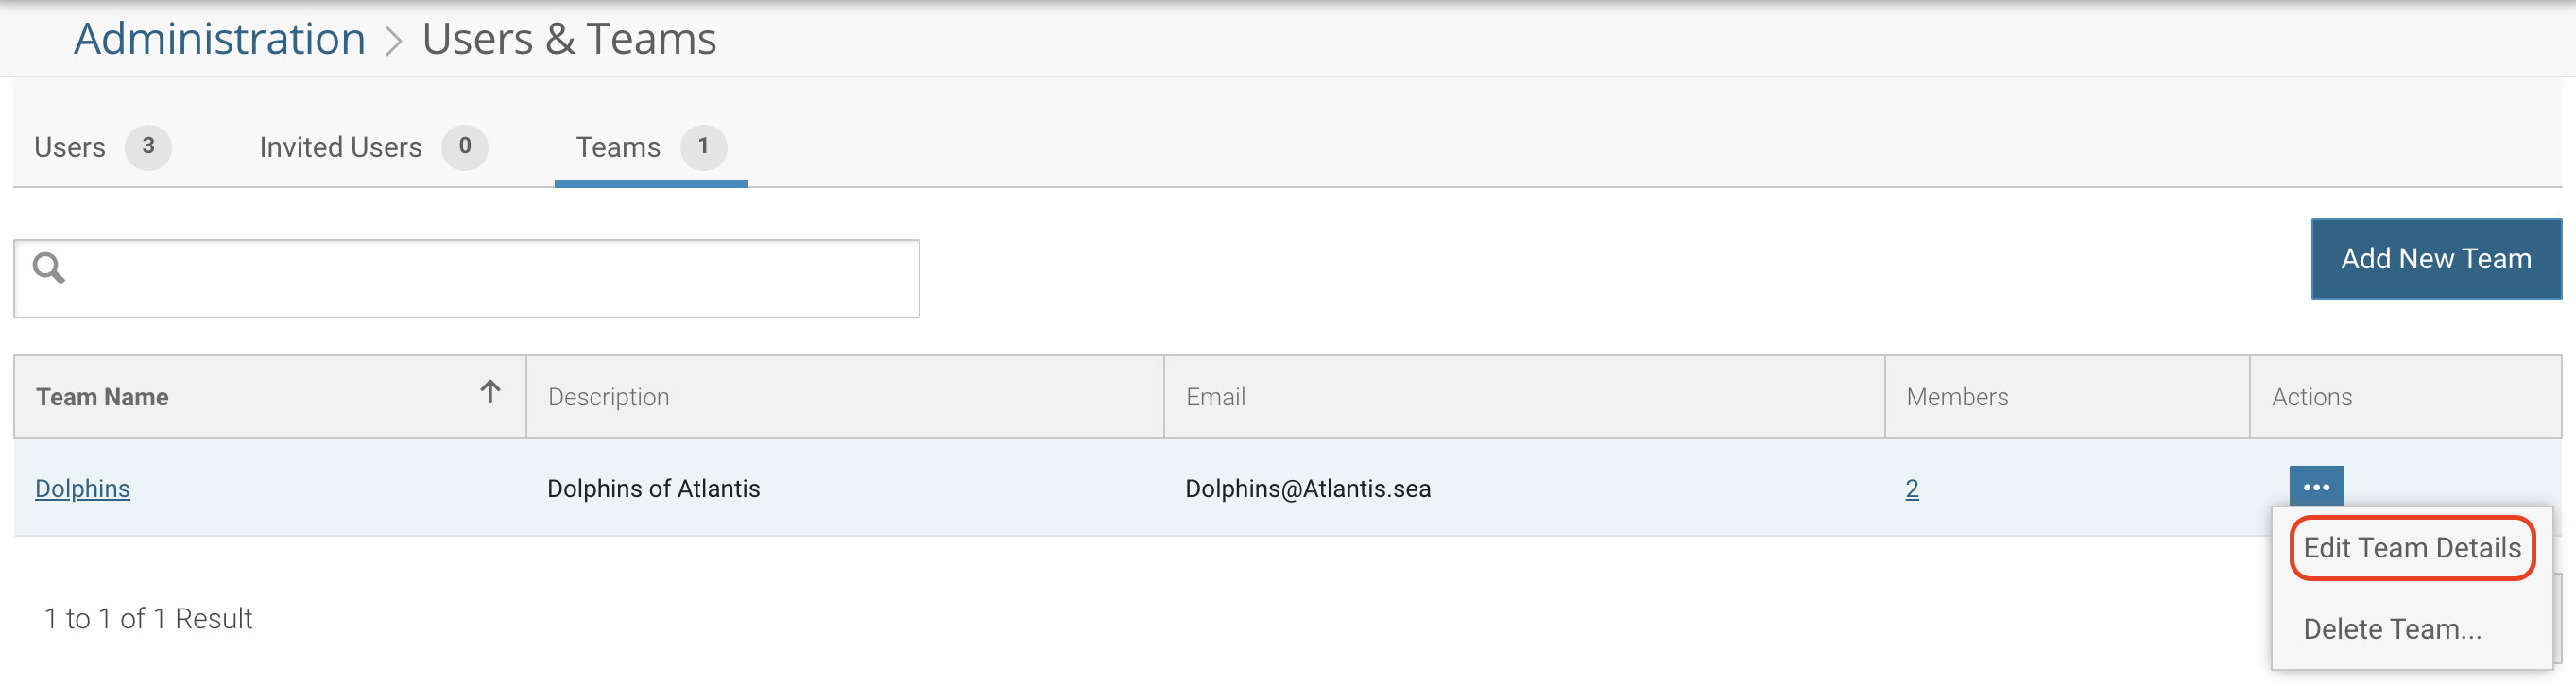Click the Invited Users count badge 0
This screenshot has height=686, width=2576.
(x=465, y=147)
